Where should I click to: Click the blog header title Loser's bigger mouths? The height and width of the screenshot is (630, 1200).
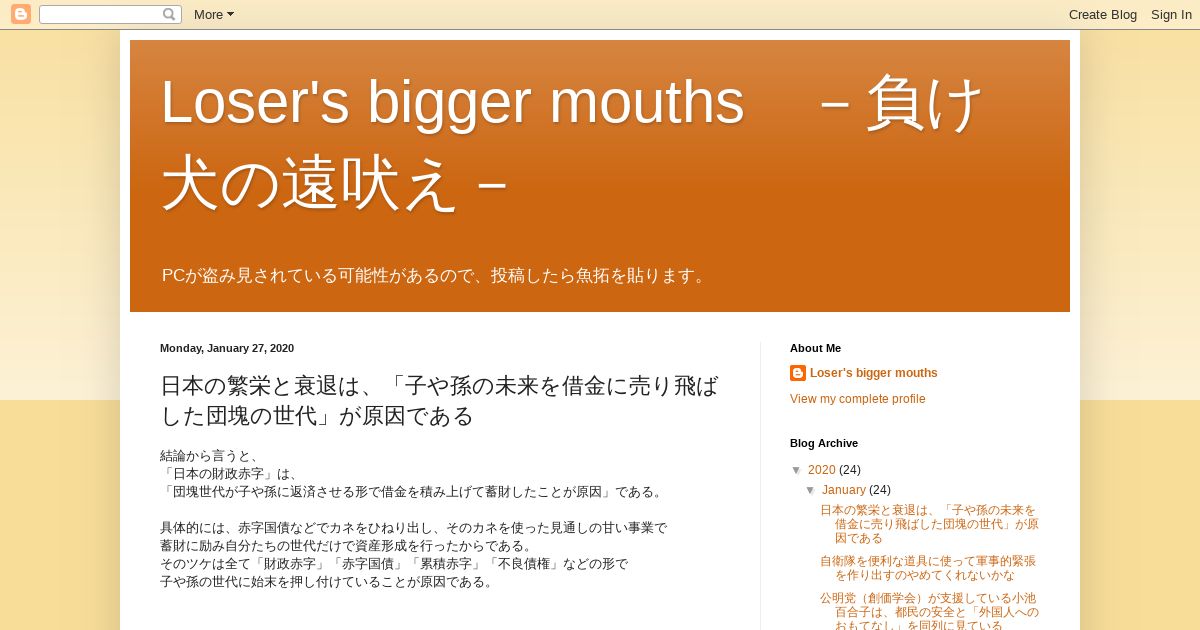click(573, 142)
